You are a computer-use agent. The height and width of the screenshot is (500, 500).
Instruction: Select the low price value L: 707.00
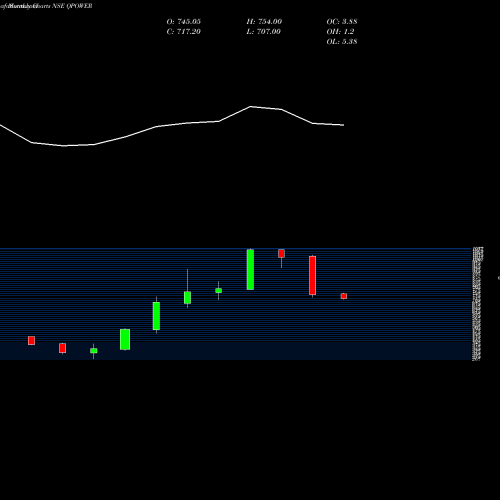pos(264,32)
